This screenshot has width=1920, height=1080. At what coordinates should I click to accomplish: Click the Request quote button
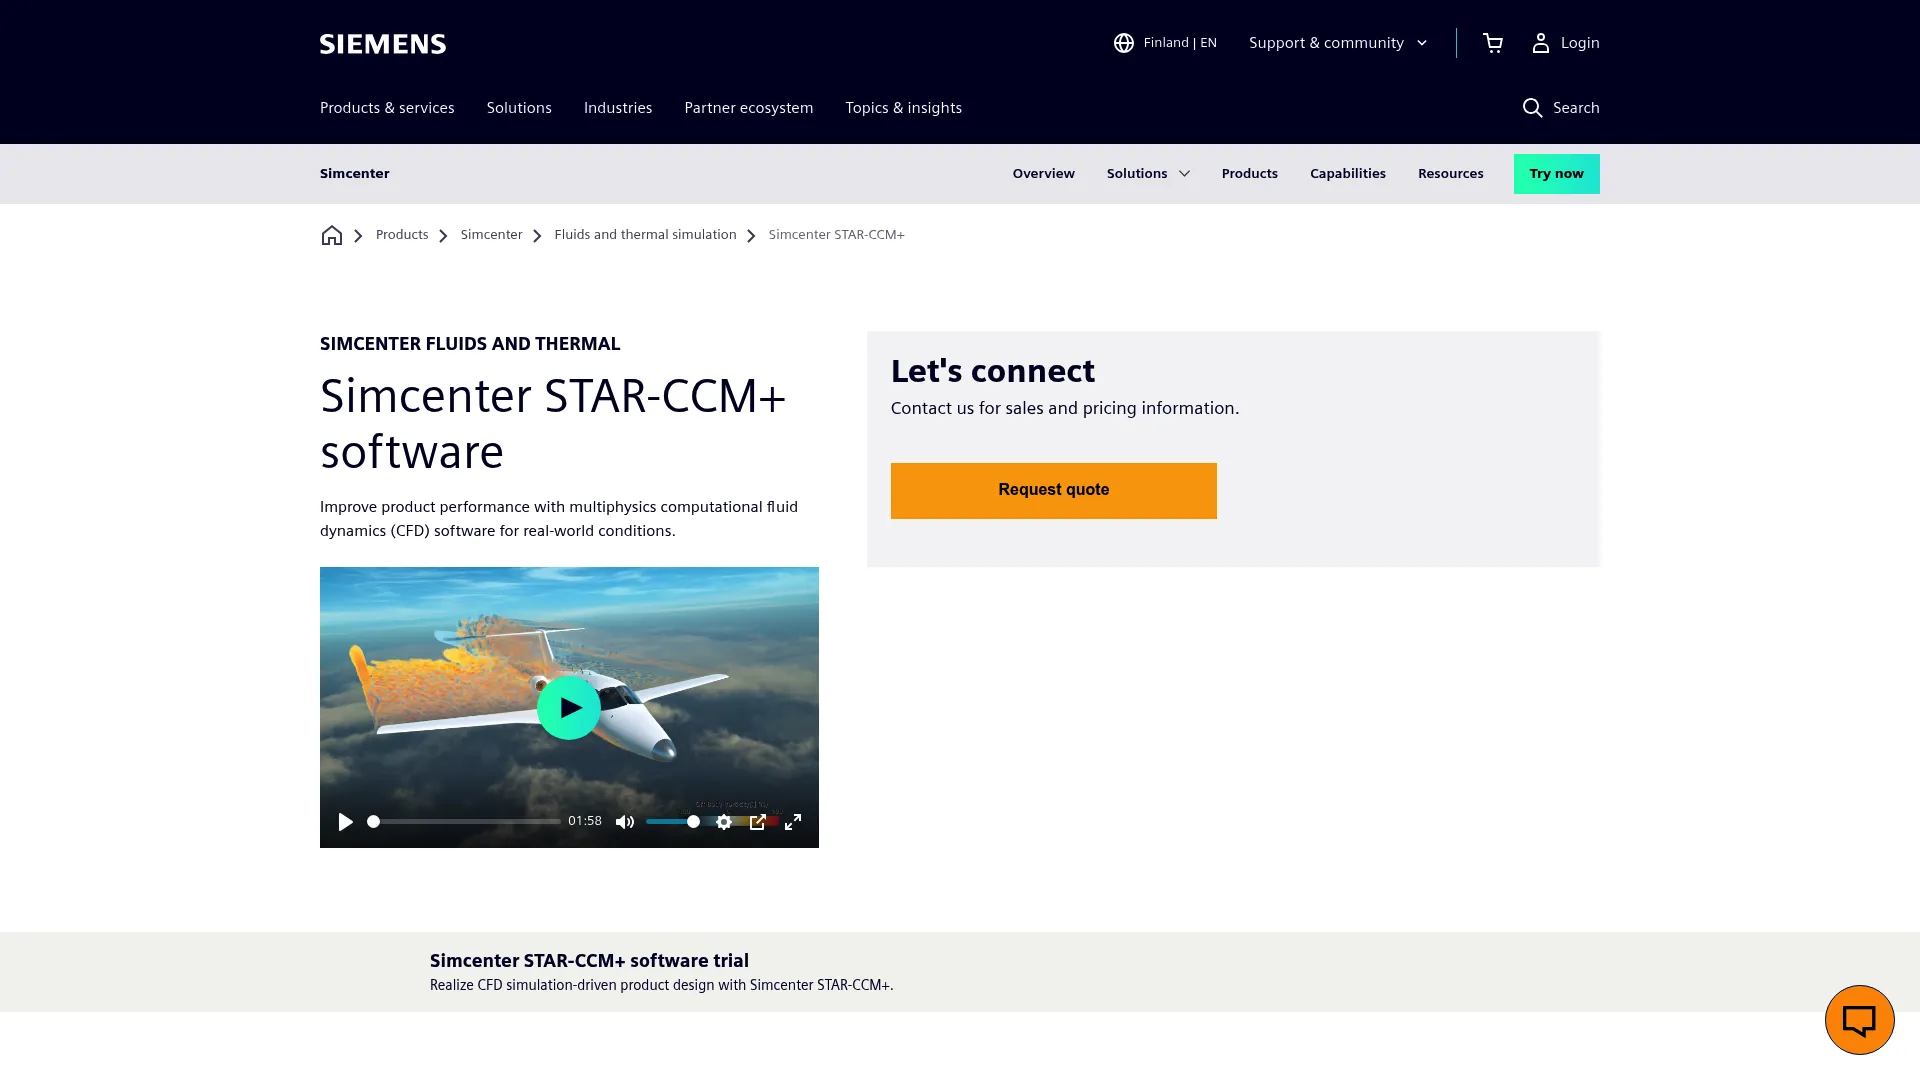coord(1054,491)
